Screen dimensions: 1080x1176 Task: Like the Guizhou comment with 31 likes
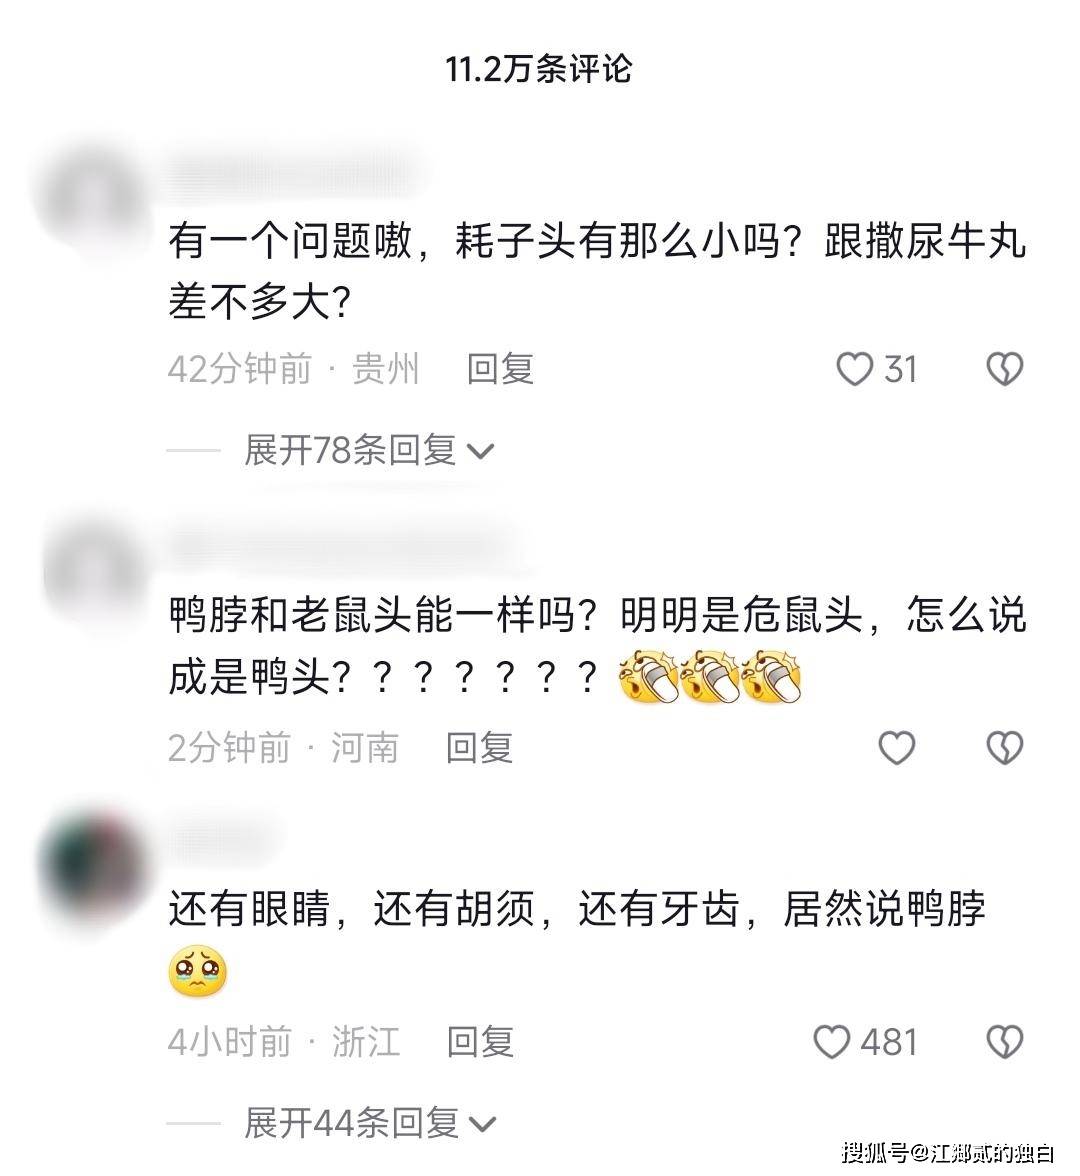tap(854, 369)
